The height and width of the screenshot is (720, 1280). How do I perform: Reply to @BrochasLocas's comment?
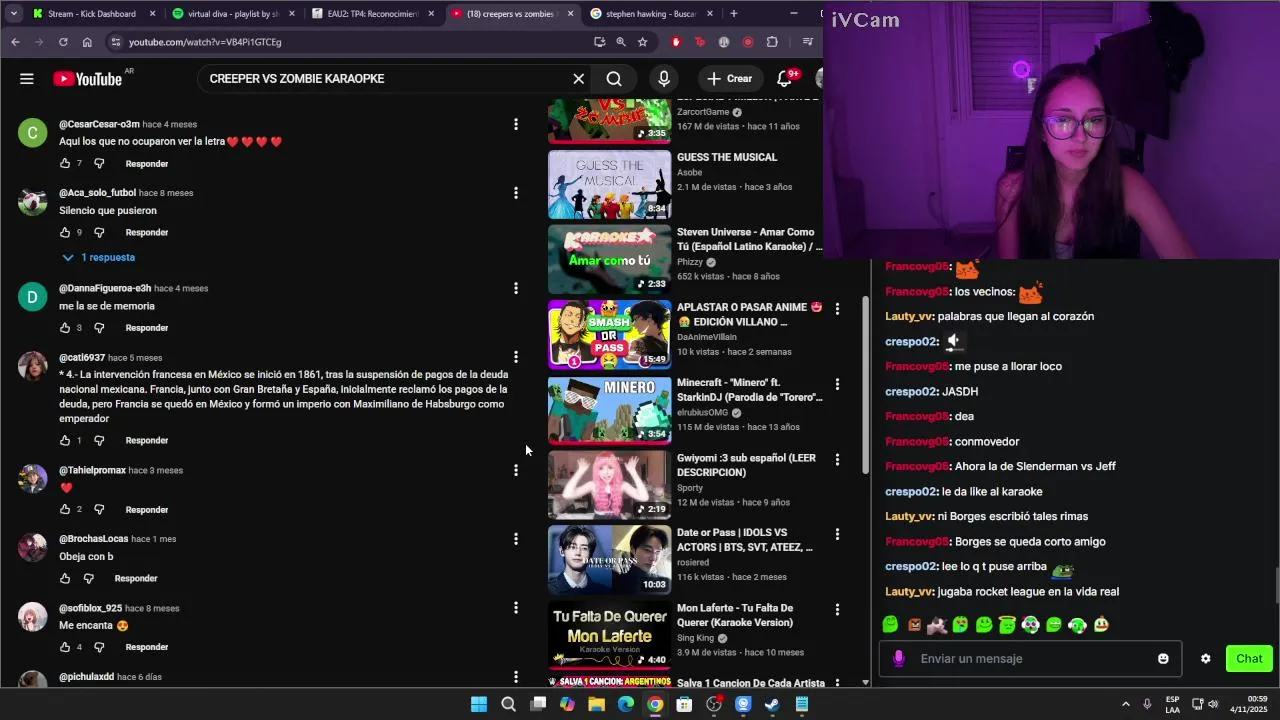(x=136, y=579)
